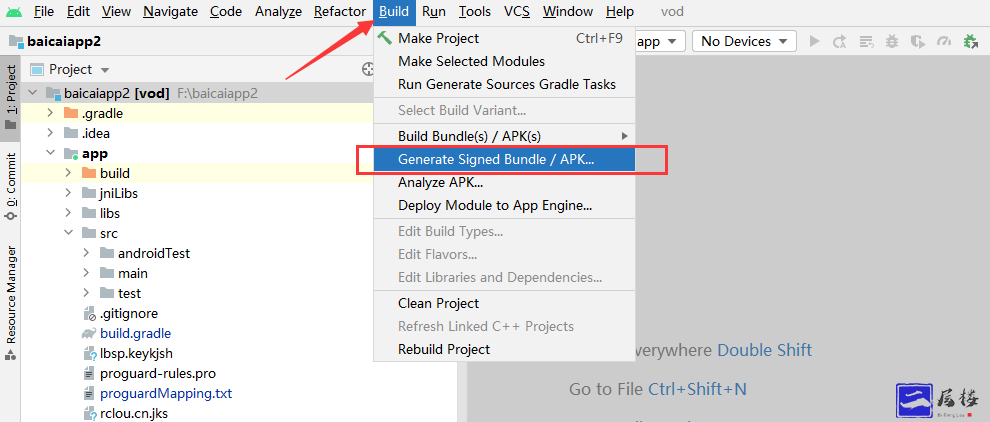
Task: Select Generate Signed Bundle / APK menu item
Action: tap(495, 159)
